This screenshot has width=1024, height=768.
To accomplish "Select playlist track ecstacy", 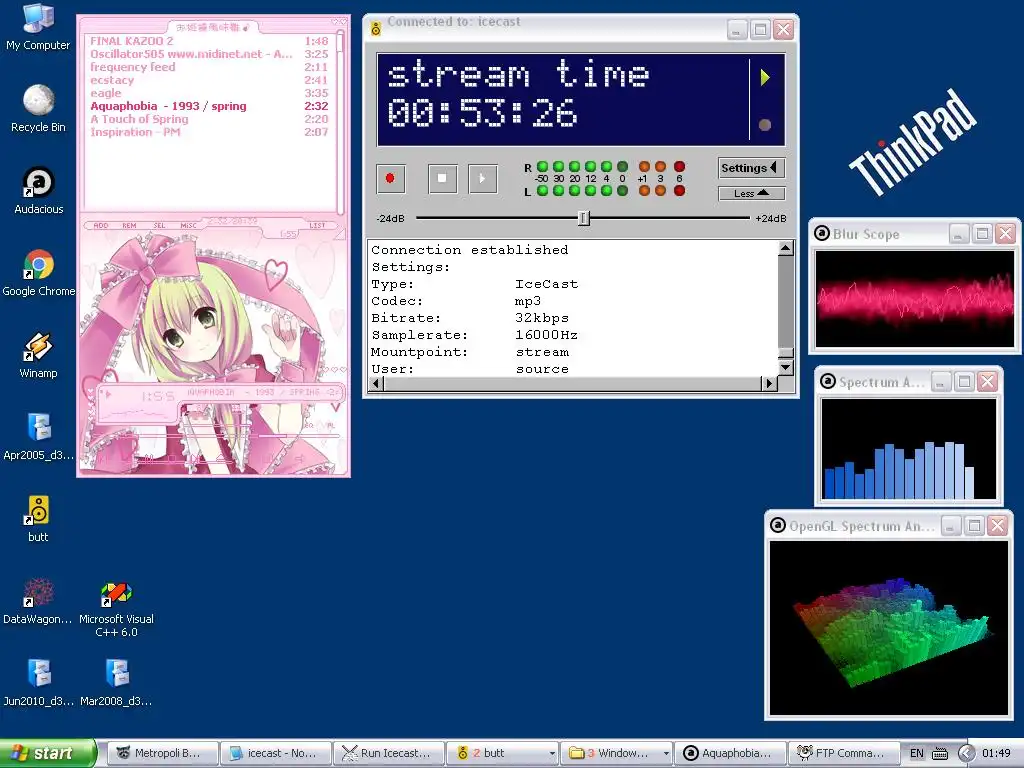I will (x=209, y=80).
